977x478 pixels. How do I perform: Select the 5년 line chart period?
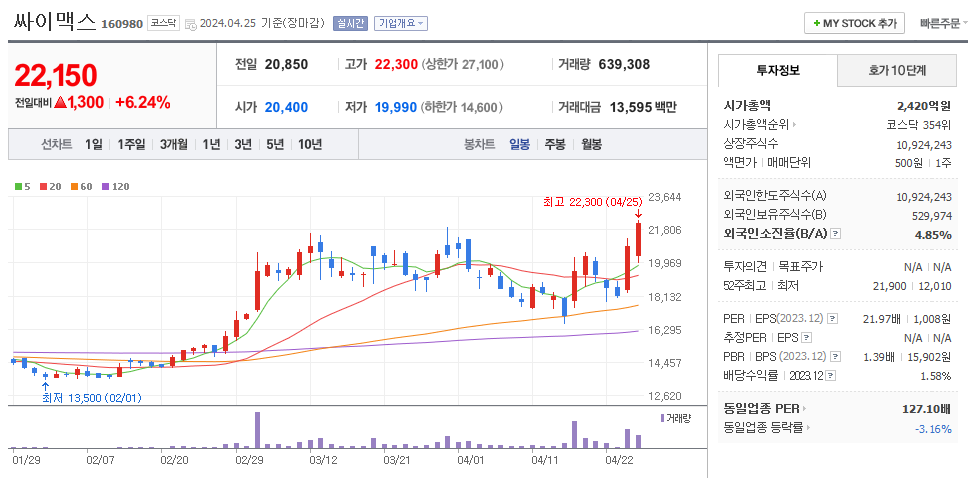275,145
